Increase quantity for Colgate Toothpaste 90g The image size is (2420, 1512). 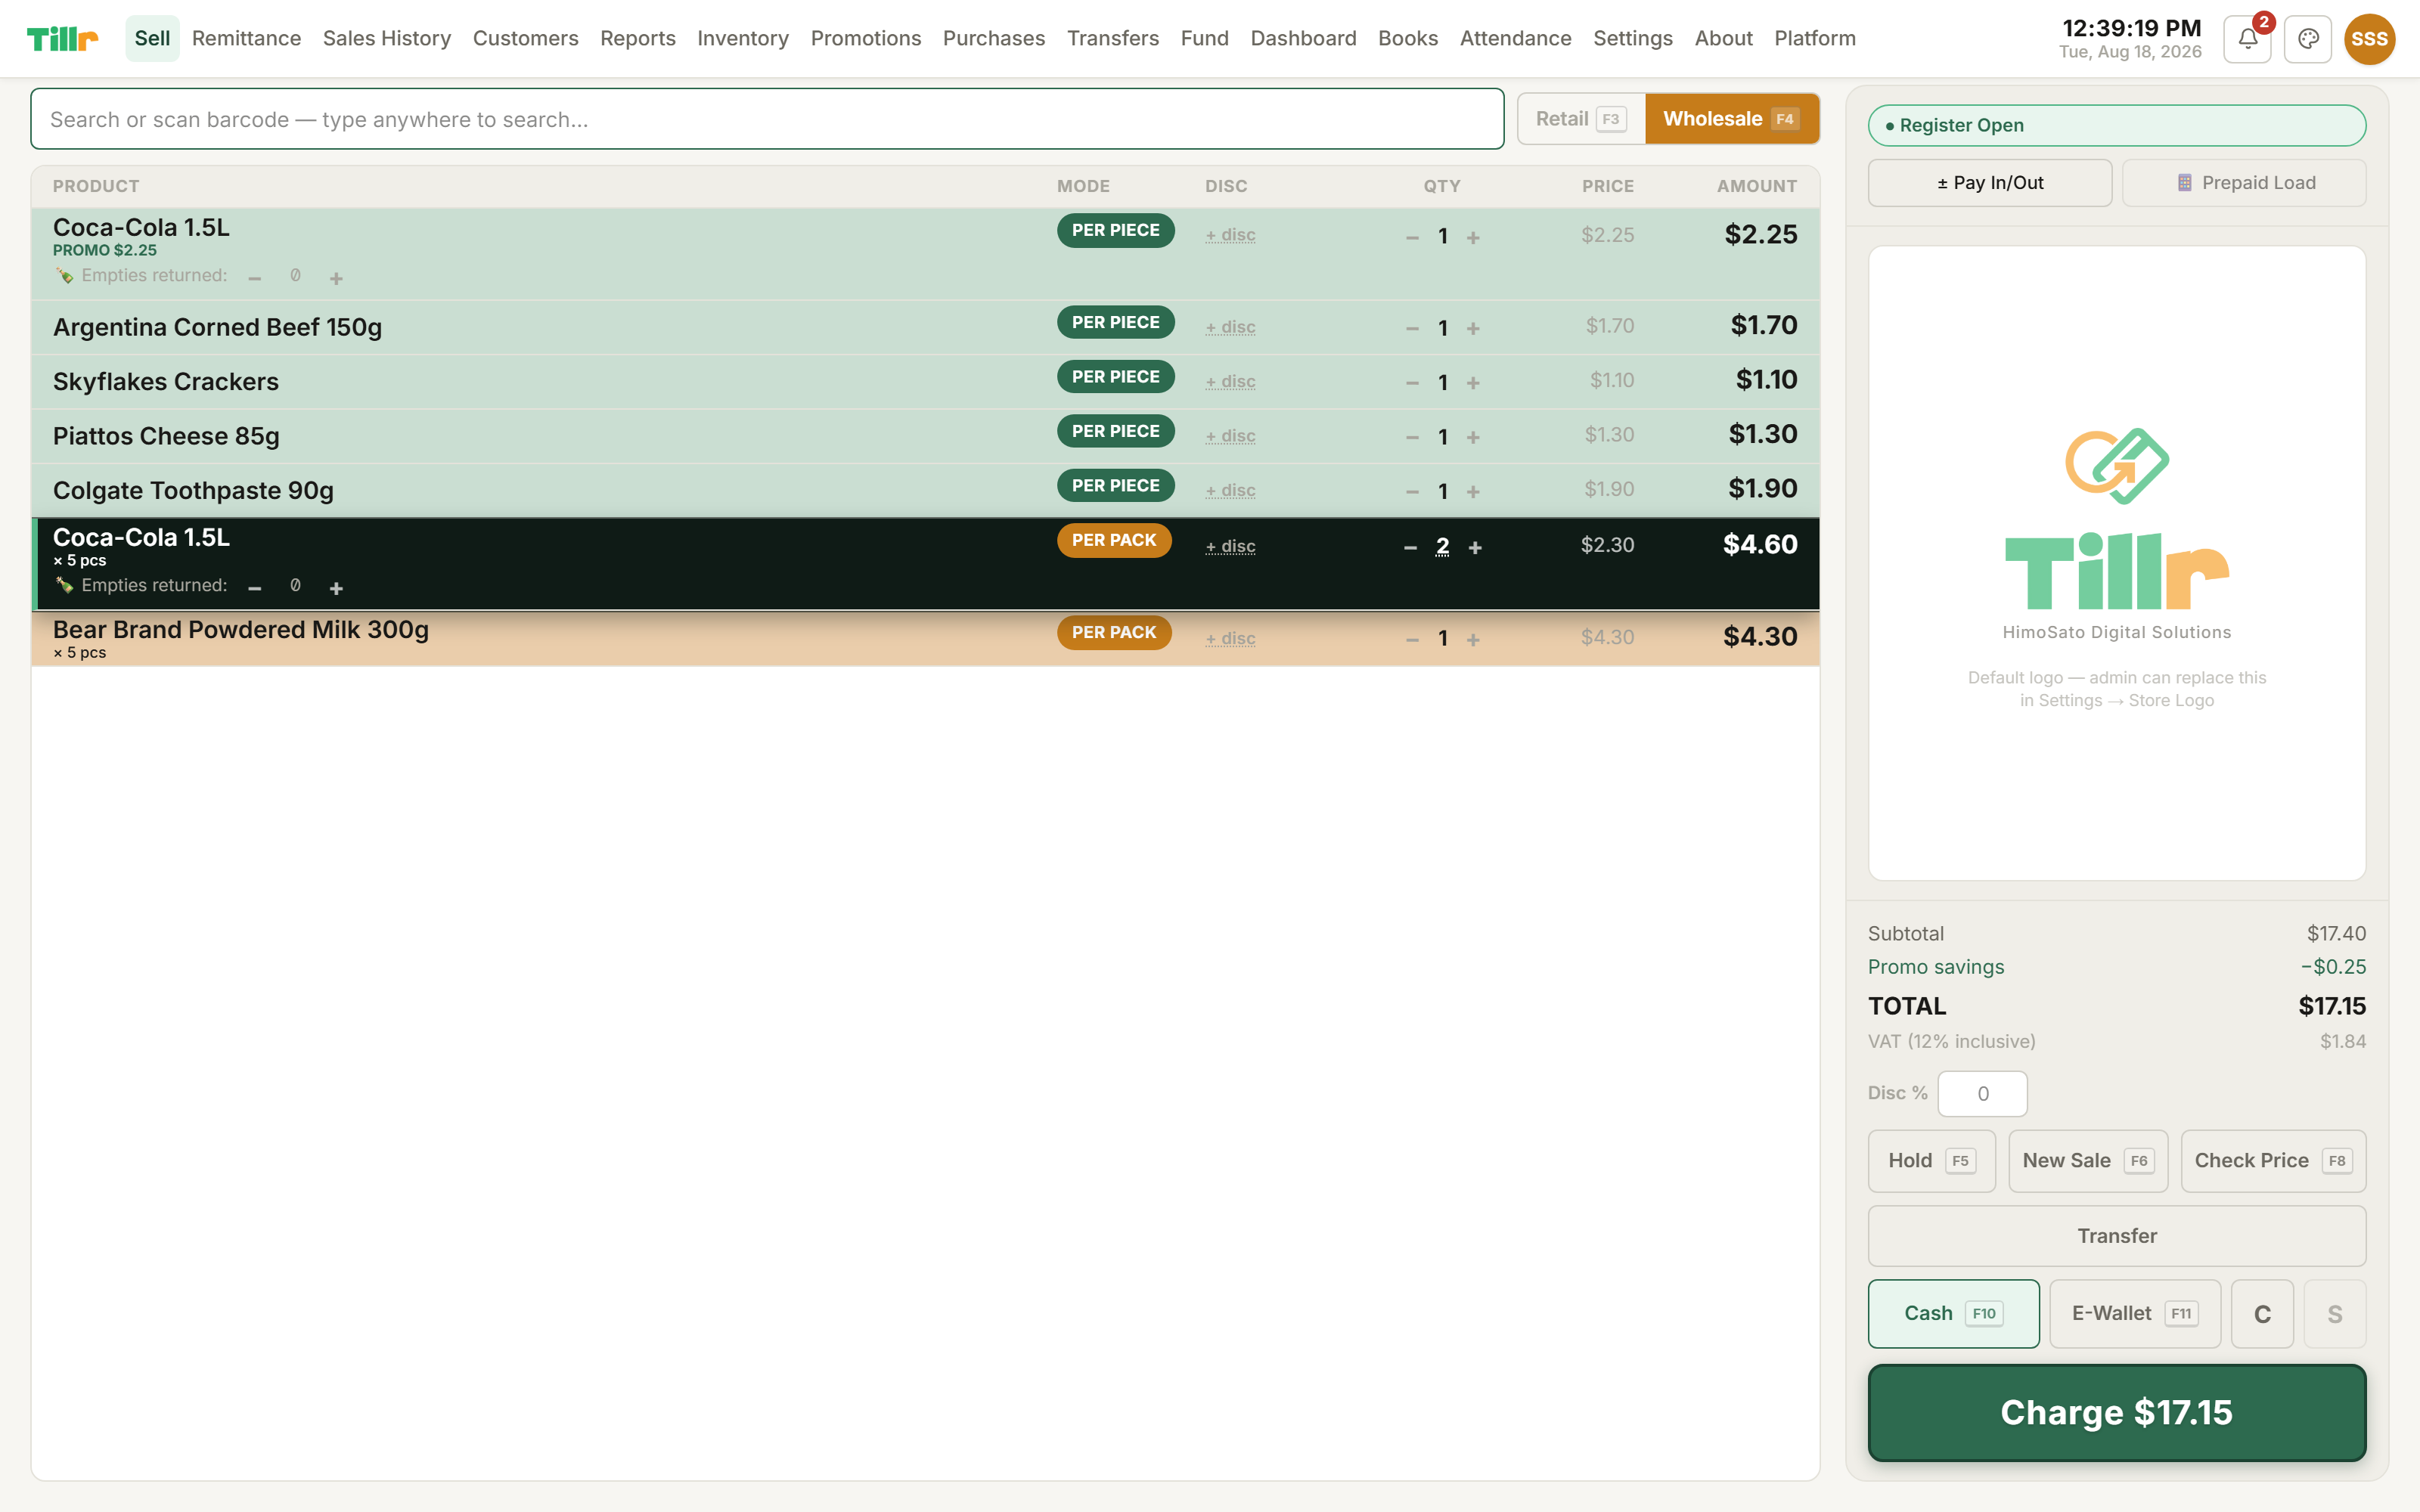[1473, 491]
